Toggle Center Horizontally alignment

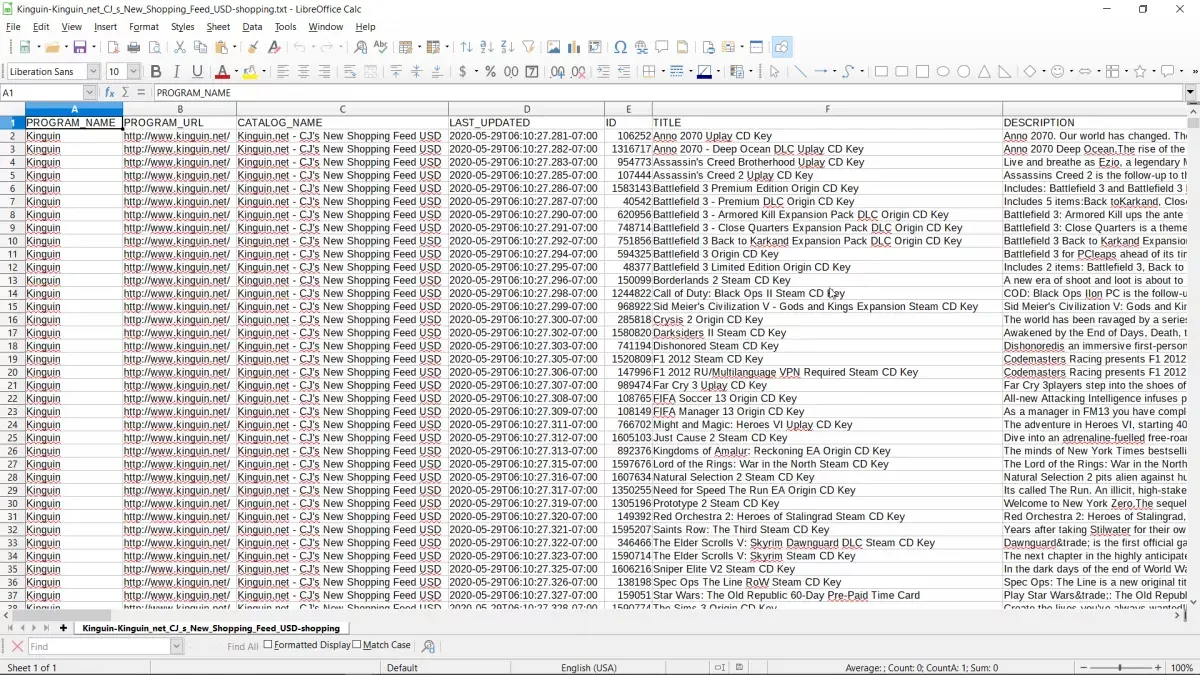(303, 72)
